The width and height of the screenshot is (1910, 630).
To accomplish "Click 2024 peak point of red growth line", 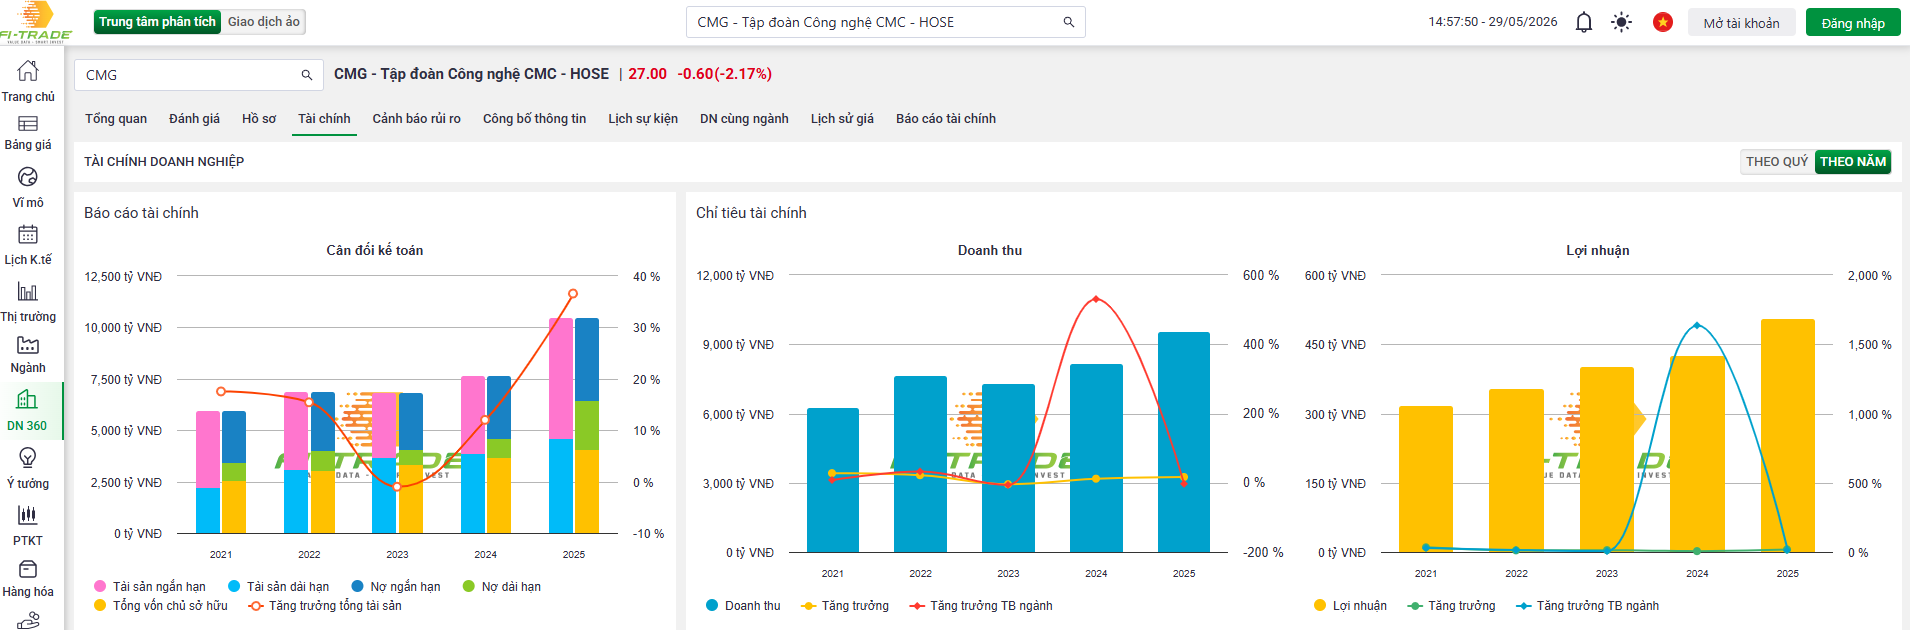I will click(x=1096, y=299).
